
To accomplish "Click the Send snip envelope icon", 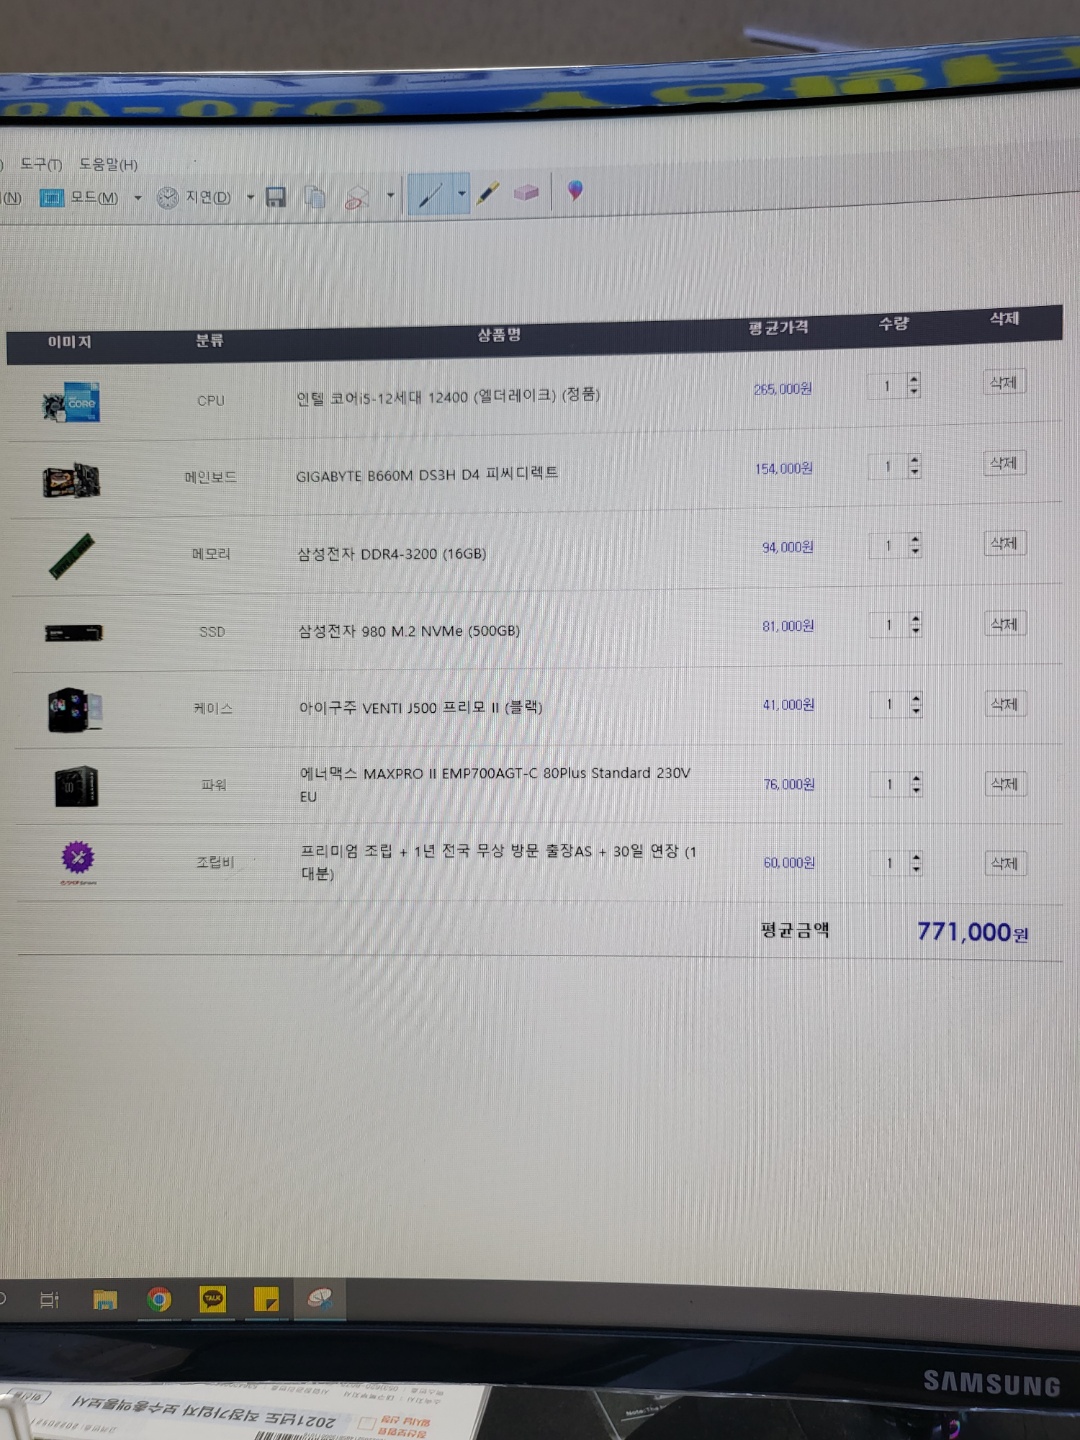I will point(356,197).
